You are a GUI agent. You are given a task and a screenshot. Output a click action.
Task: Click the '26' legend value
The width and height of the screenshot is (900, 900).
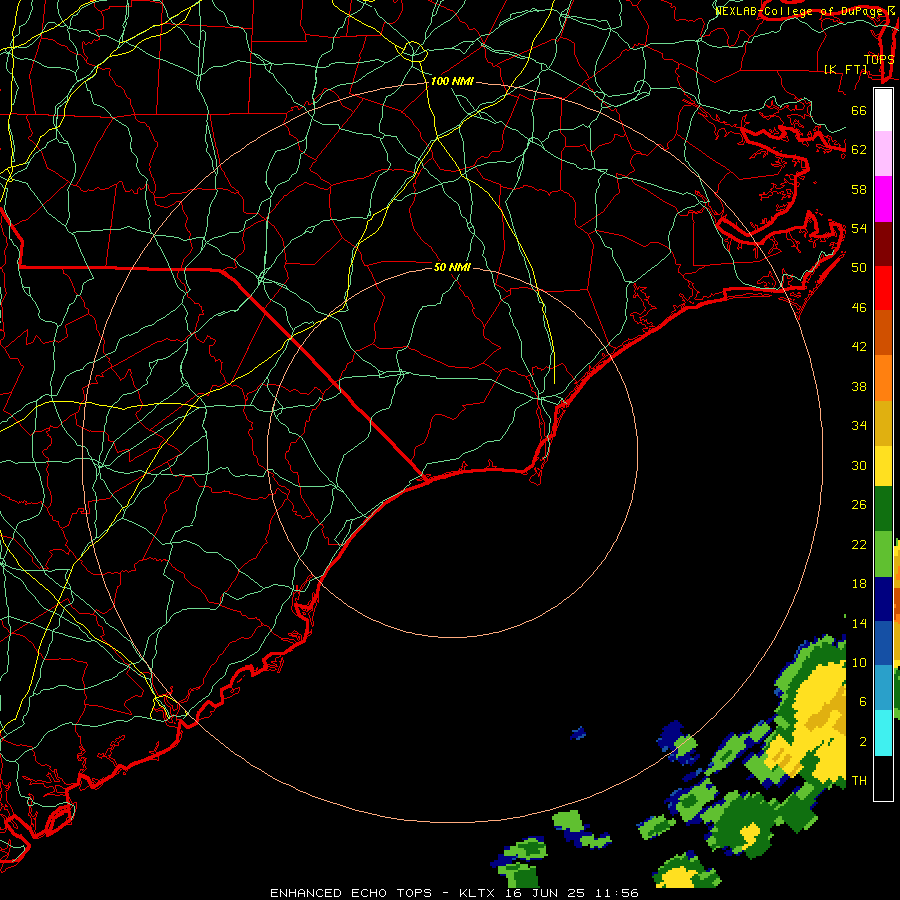(x=859, y=505)
